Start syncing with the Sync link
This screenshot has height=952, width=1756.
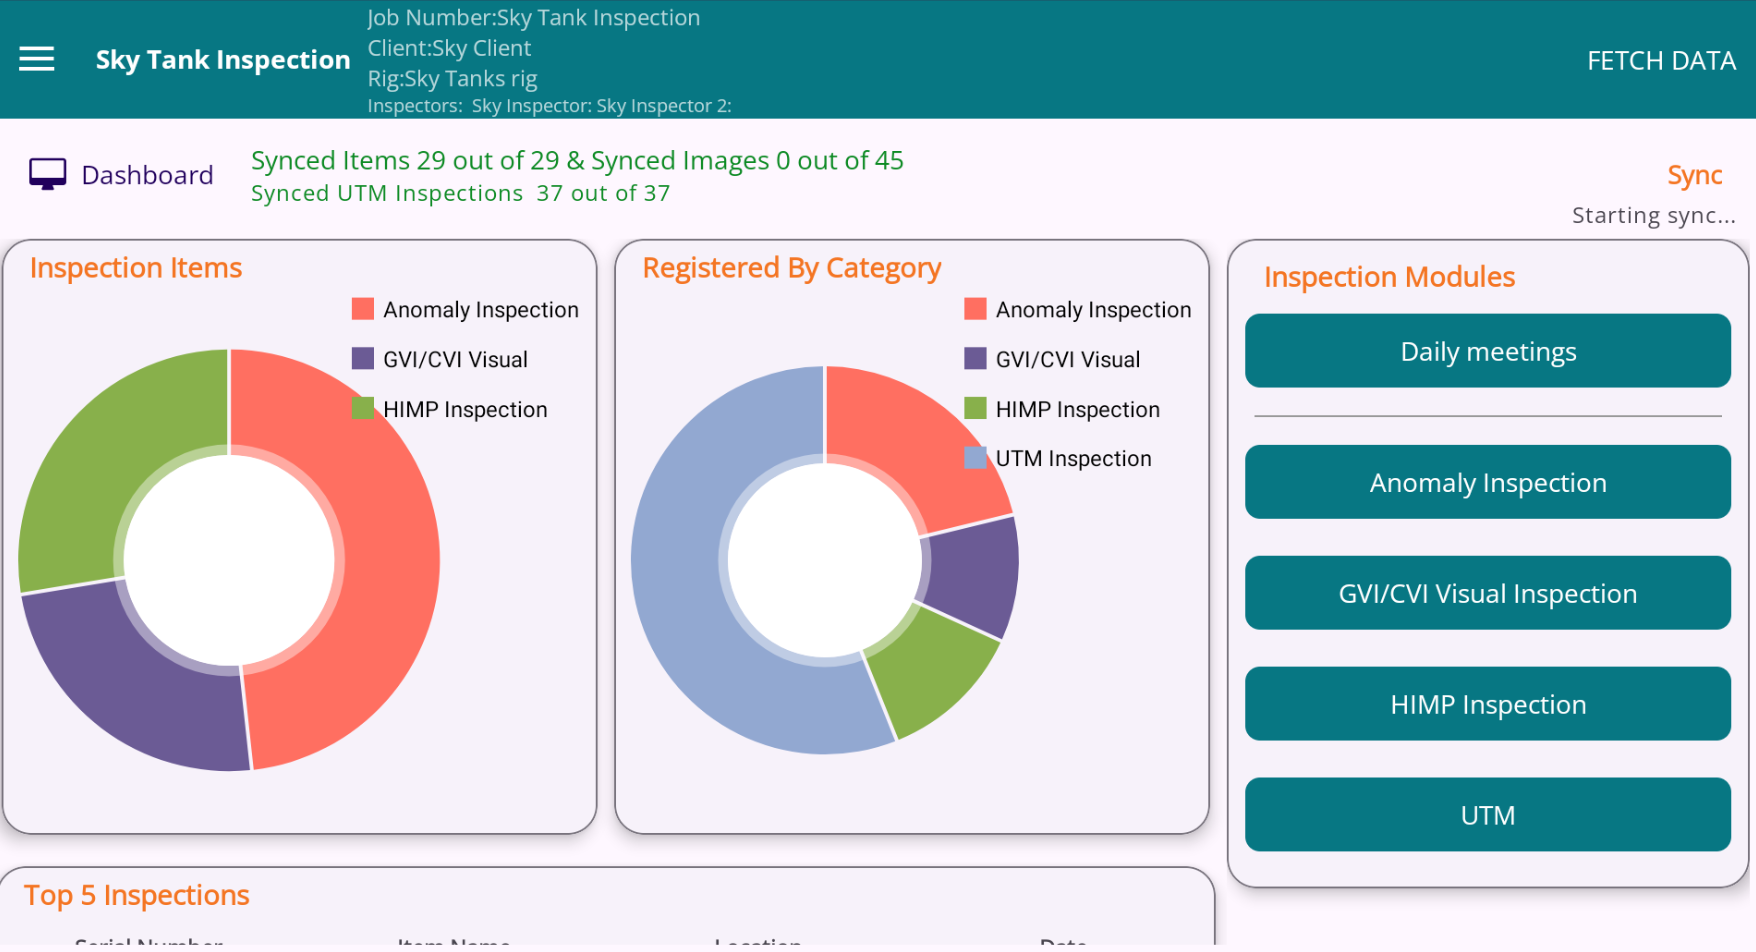tap(1693, 175)
